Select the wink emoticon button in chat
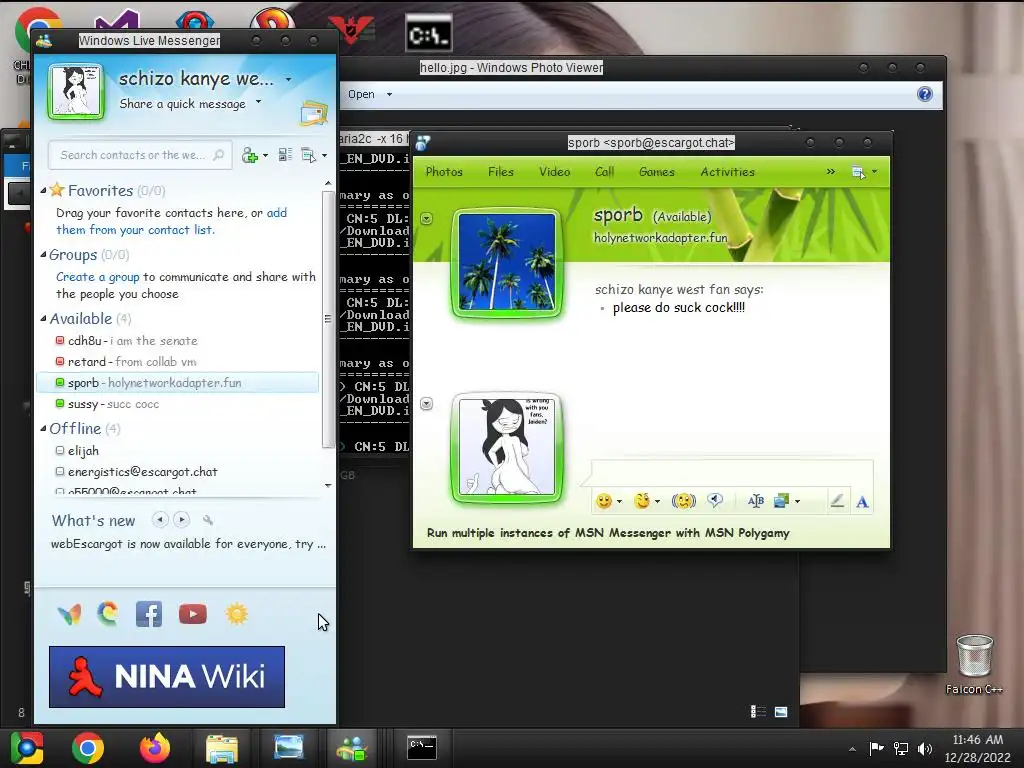The height and width of the screenshot is (768, 1024). 643,501
